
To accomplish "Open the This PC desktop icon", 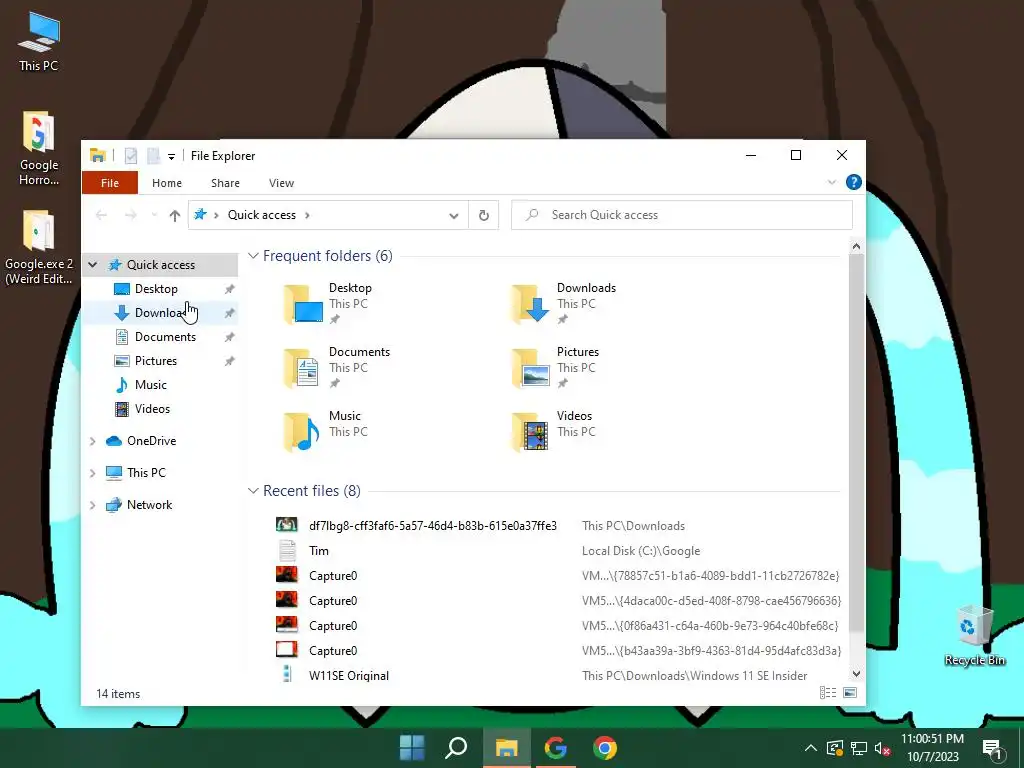I will (x=39, y=42).
